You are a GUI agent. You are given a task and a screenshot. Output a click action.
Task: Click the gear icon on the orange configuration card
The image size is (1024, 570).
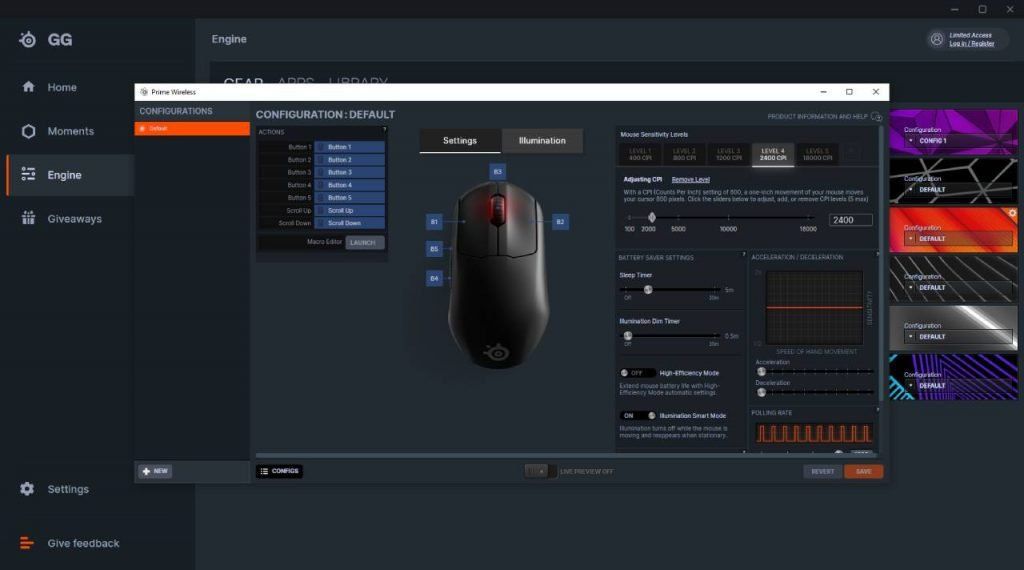click(x=1012, y=213)
